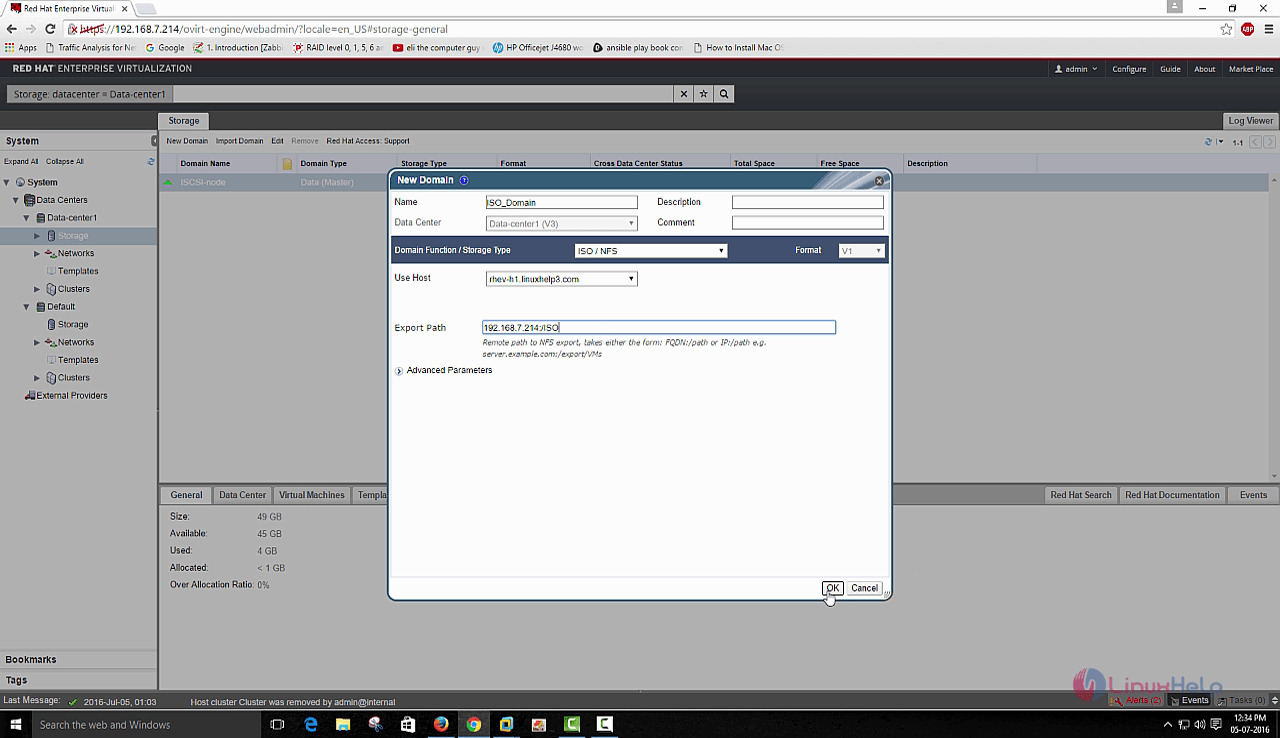This screenshot has width=1280, height=738.
Task: Click the yellow shared-status column icon
Action: tap(287, 164)
